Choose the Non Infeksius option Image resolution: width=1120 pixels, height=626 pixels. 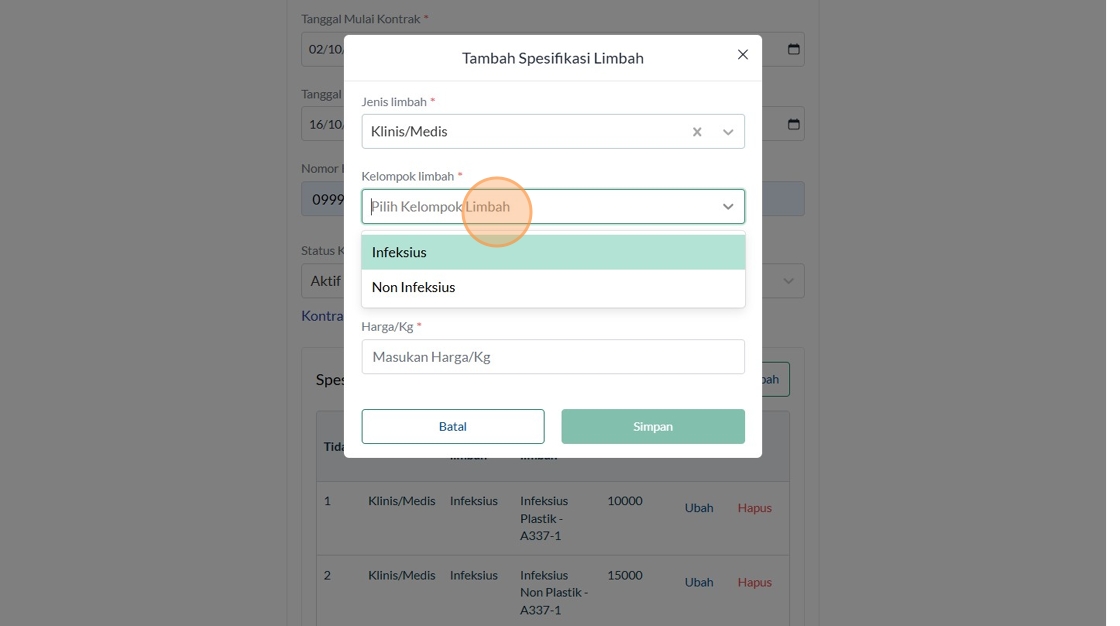553,287
